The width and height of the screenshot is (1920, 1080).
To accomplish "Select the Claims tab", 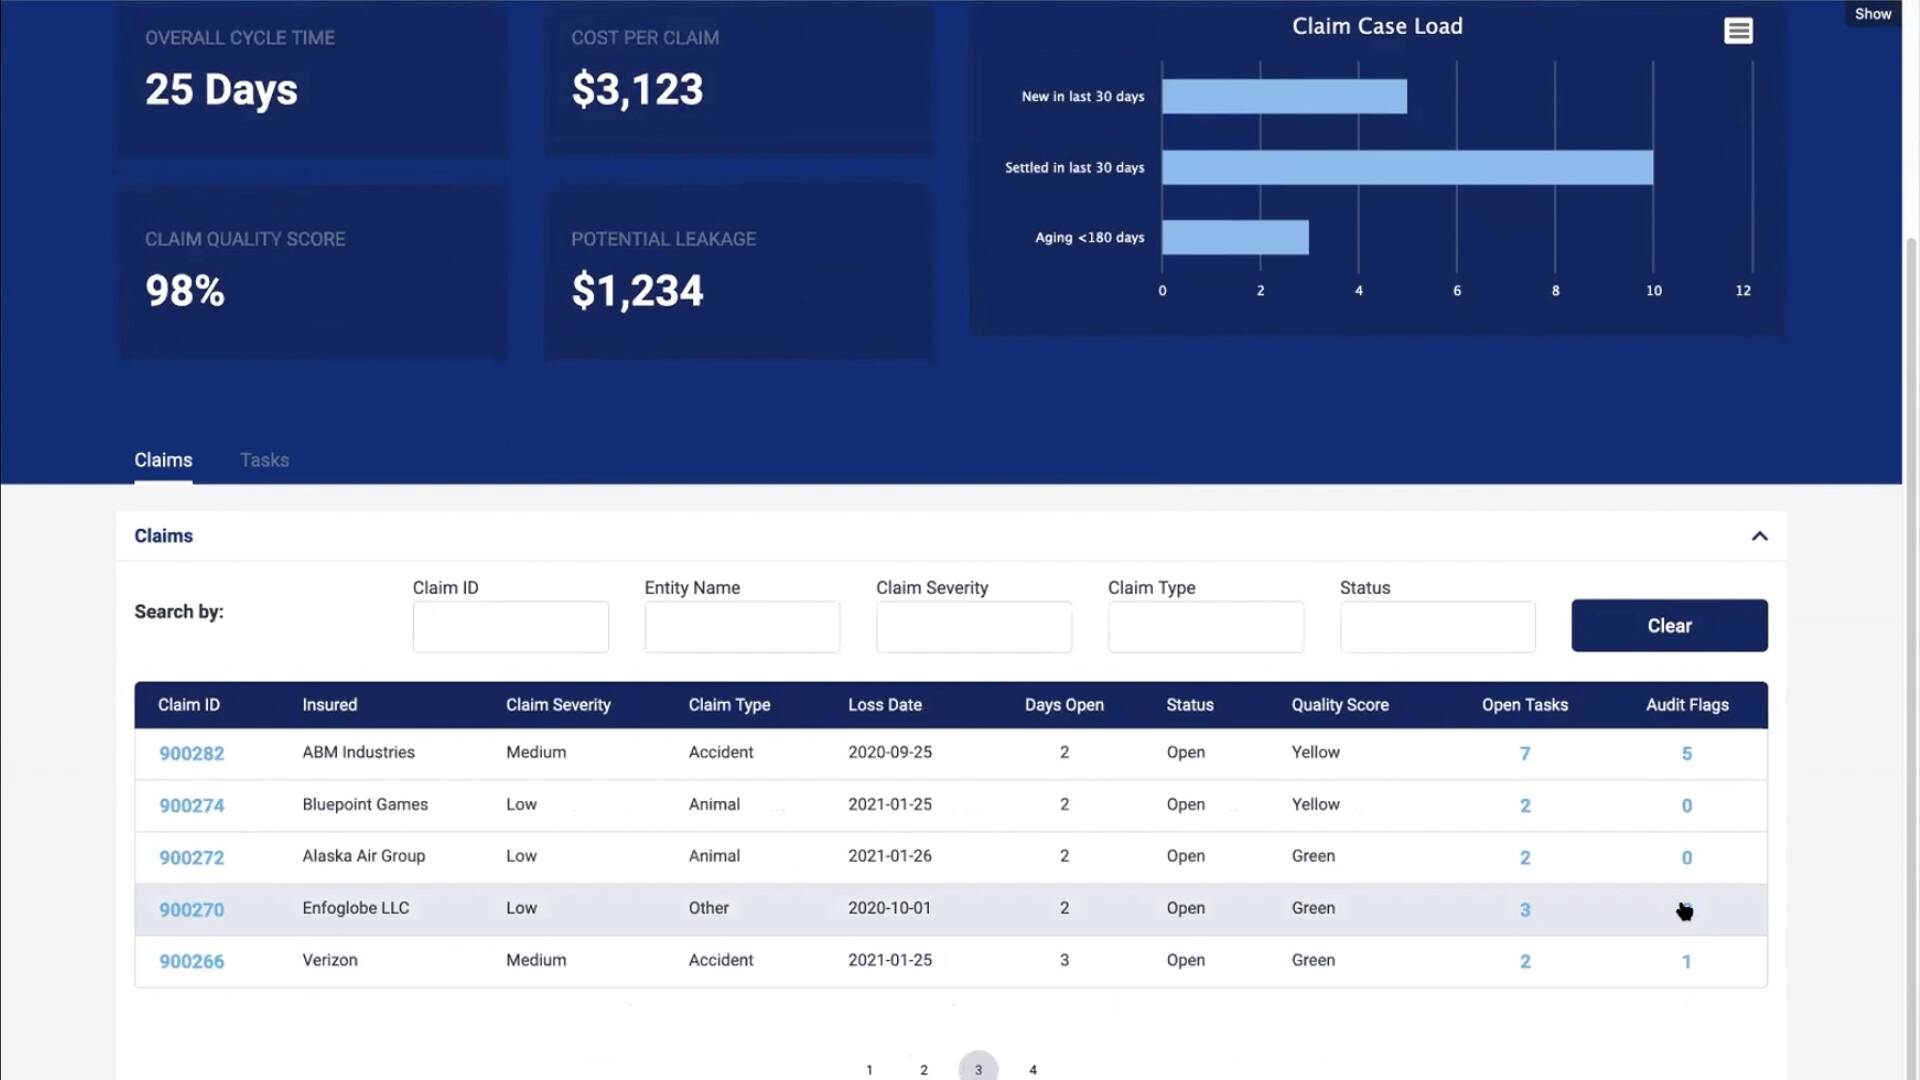I will coord(162,460).
